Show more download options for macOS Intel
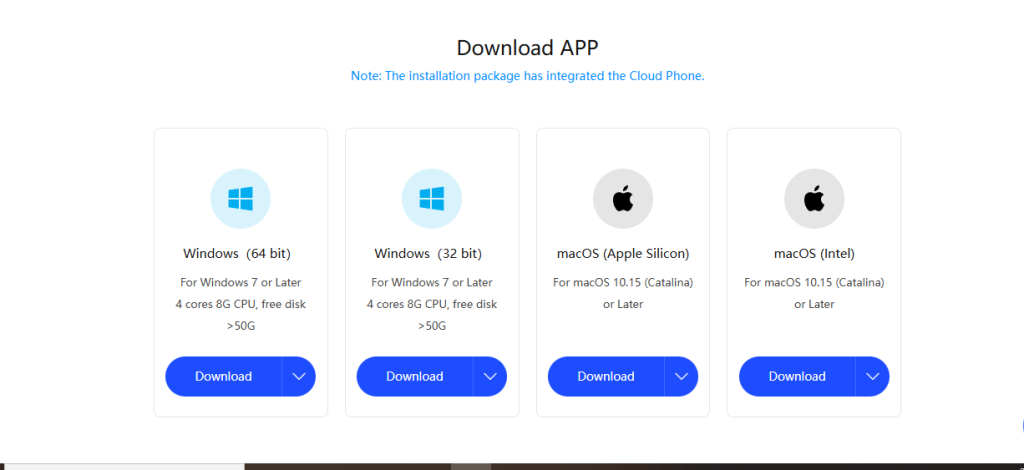Image resolution: width=1024 pixels, height=470 pixels. (x=872, y=376)
